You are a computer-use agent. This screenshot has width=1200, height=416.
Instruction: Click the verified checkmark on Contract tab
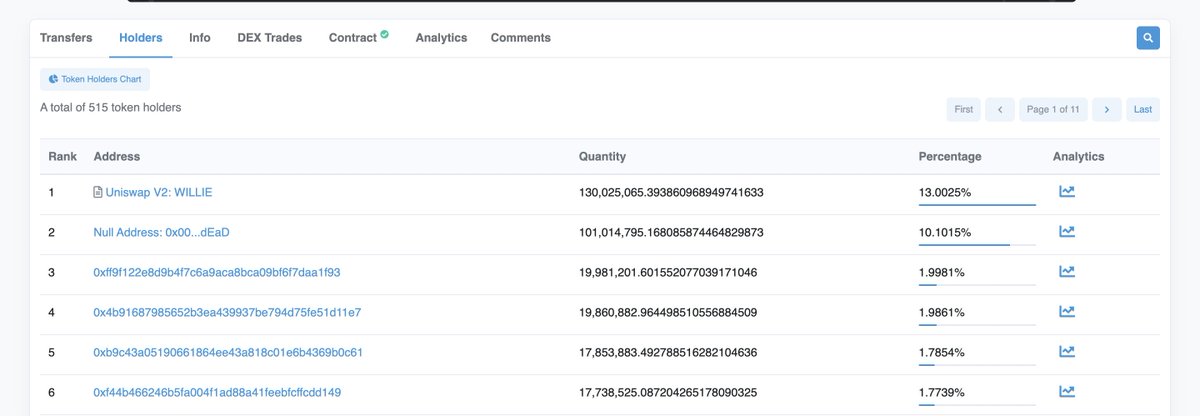tap(384, 34)
